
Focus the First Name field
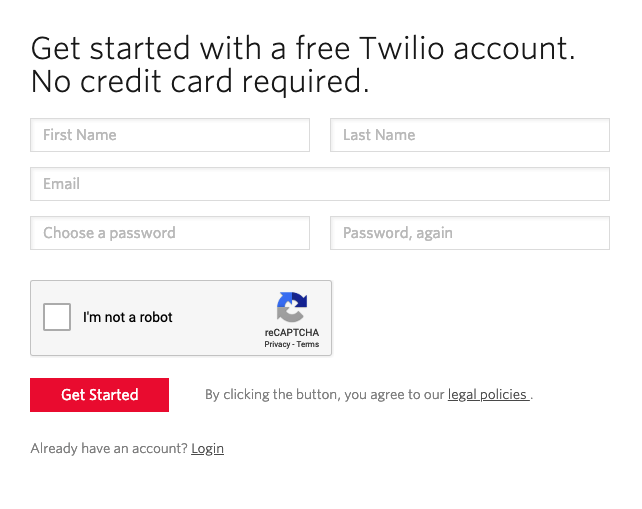point(170,135)
